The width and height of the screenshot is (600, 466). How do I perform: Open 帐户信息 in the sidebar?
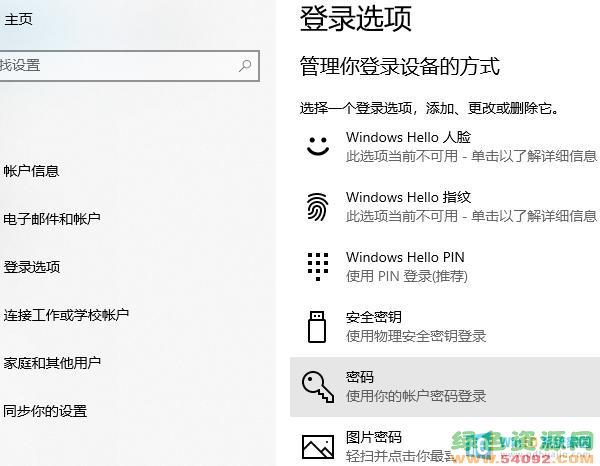pos(31,171)
